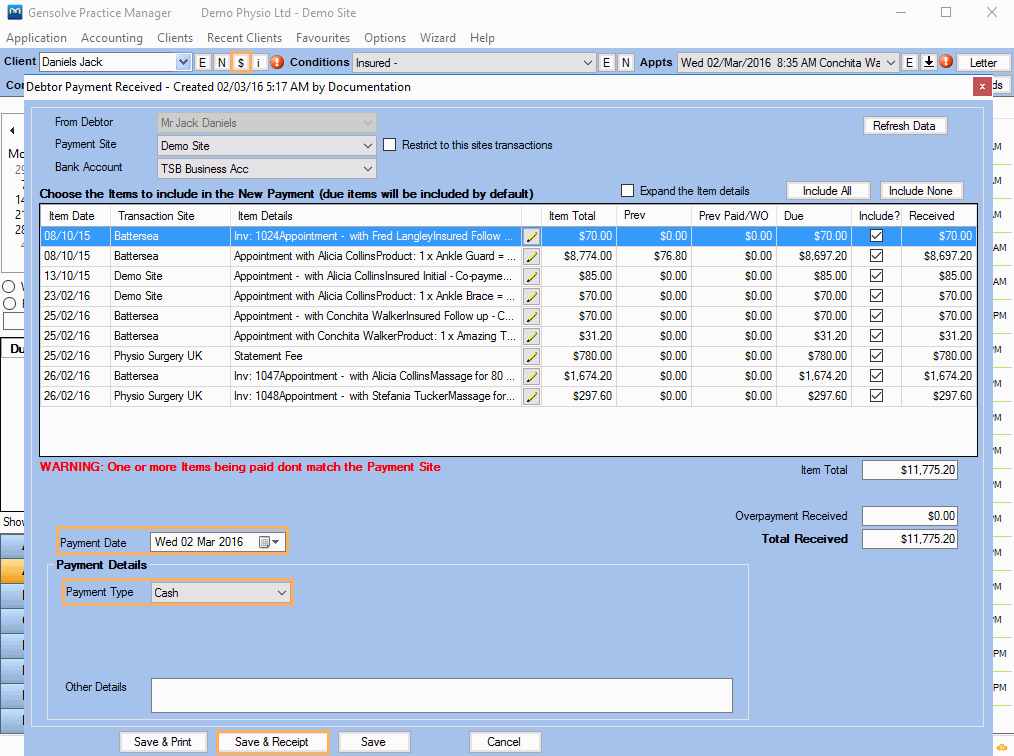This screenshot has height=756, width=1014.
Task: Click the download arrow icon beside Appts
Action: point(928,62)
